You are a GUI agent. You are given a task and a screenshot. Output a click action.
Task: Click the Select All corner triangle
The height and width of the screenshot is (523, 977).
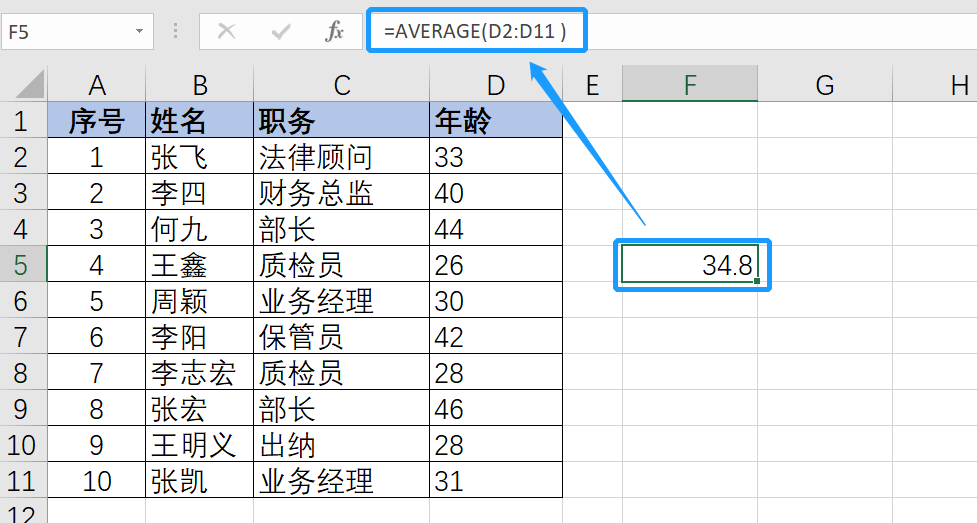coord(29,84)
